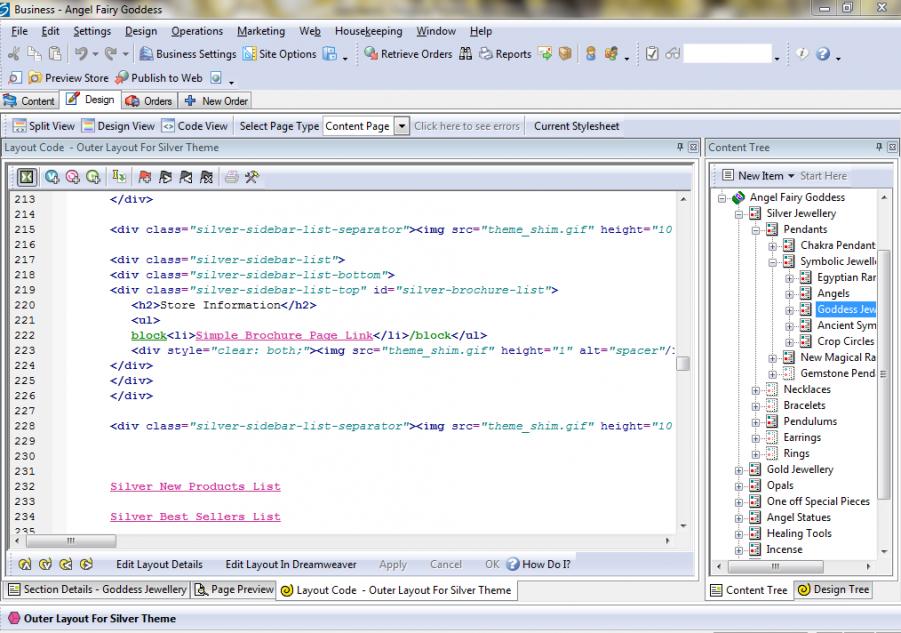Open the Housekeeping menu
The height and width of the screenshot is (633, 901).
click(368, 31)
